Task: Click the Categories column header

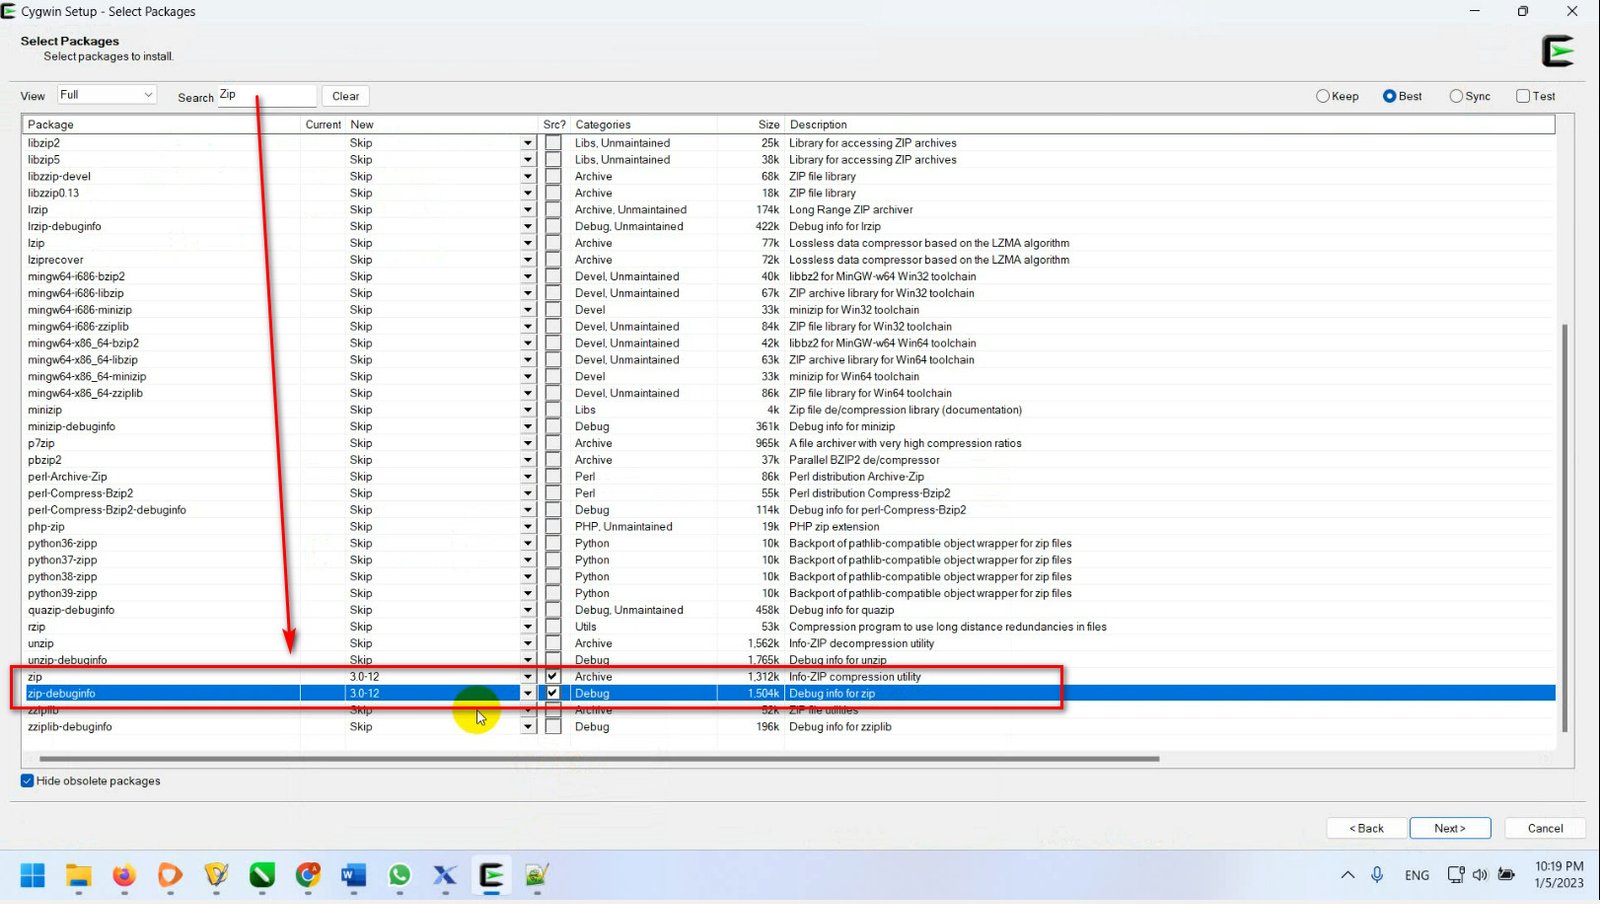Action: (x=643, y=125)
